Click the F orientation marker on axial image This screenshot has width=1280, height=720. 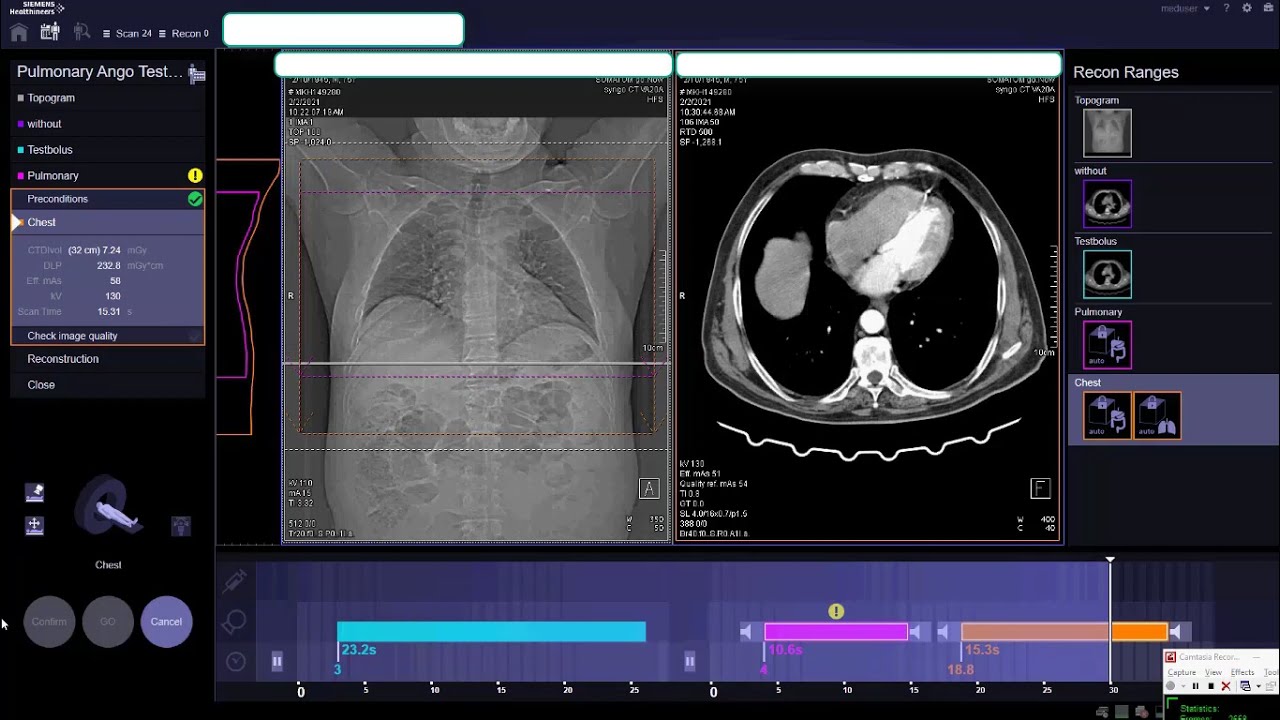pos(1040,489)
